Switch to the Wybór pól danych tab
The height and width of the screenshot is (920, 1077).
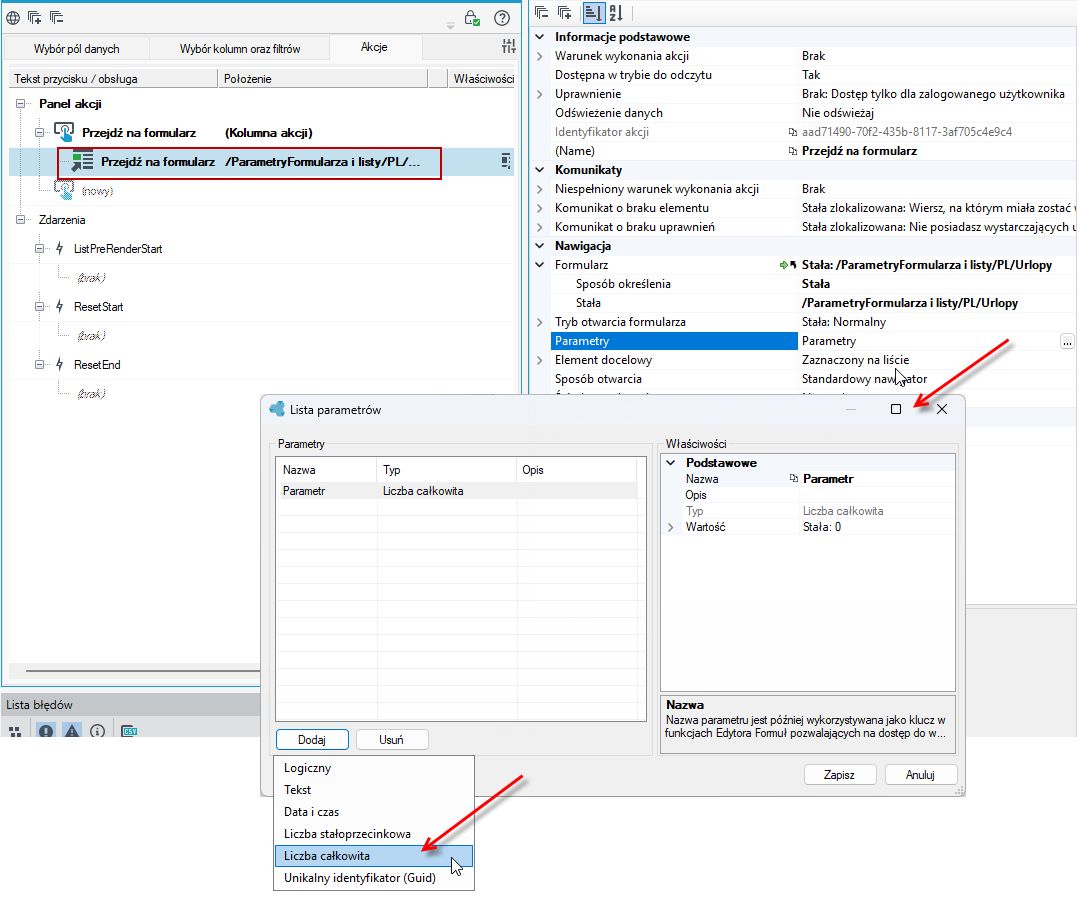76,49
